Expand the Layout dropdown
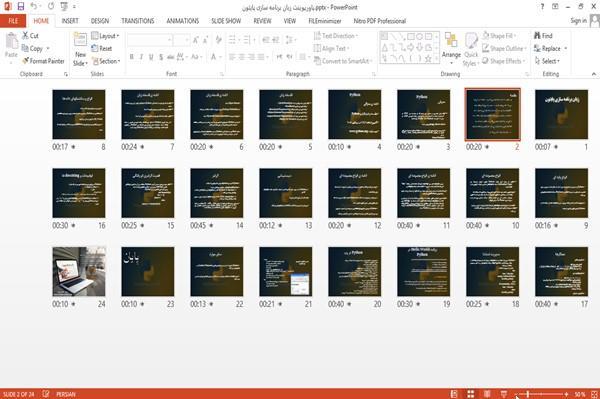 pos(105,36)
